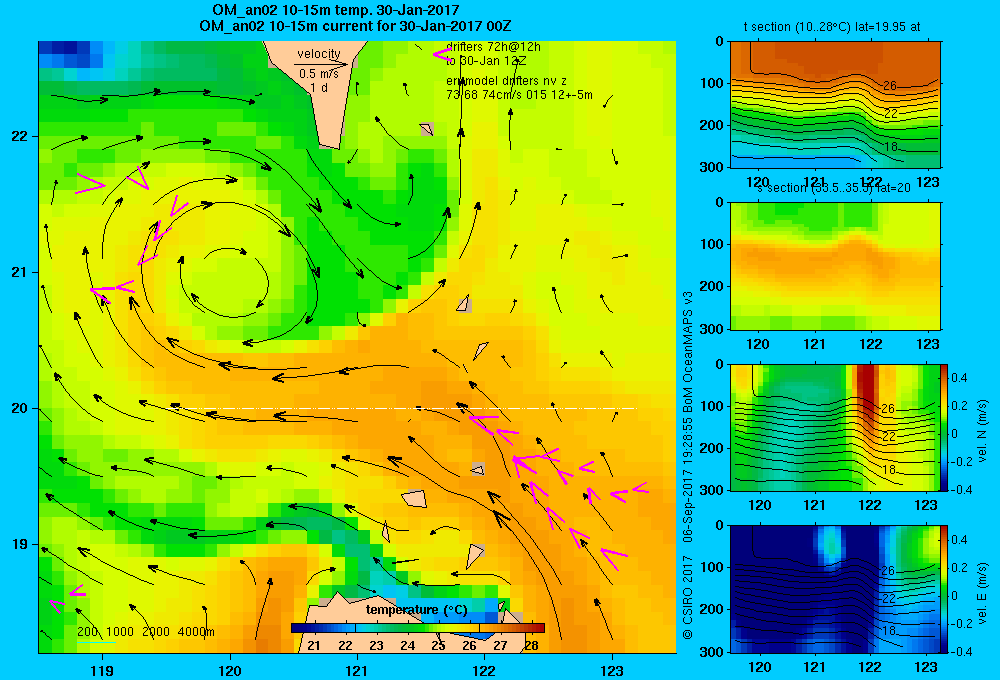The width and height of the screenshot is (1000, 680).
Task: Click the '4000m' depth contour legend label
Action: pos(196,632)
